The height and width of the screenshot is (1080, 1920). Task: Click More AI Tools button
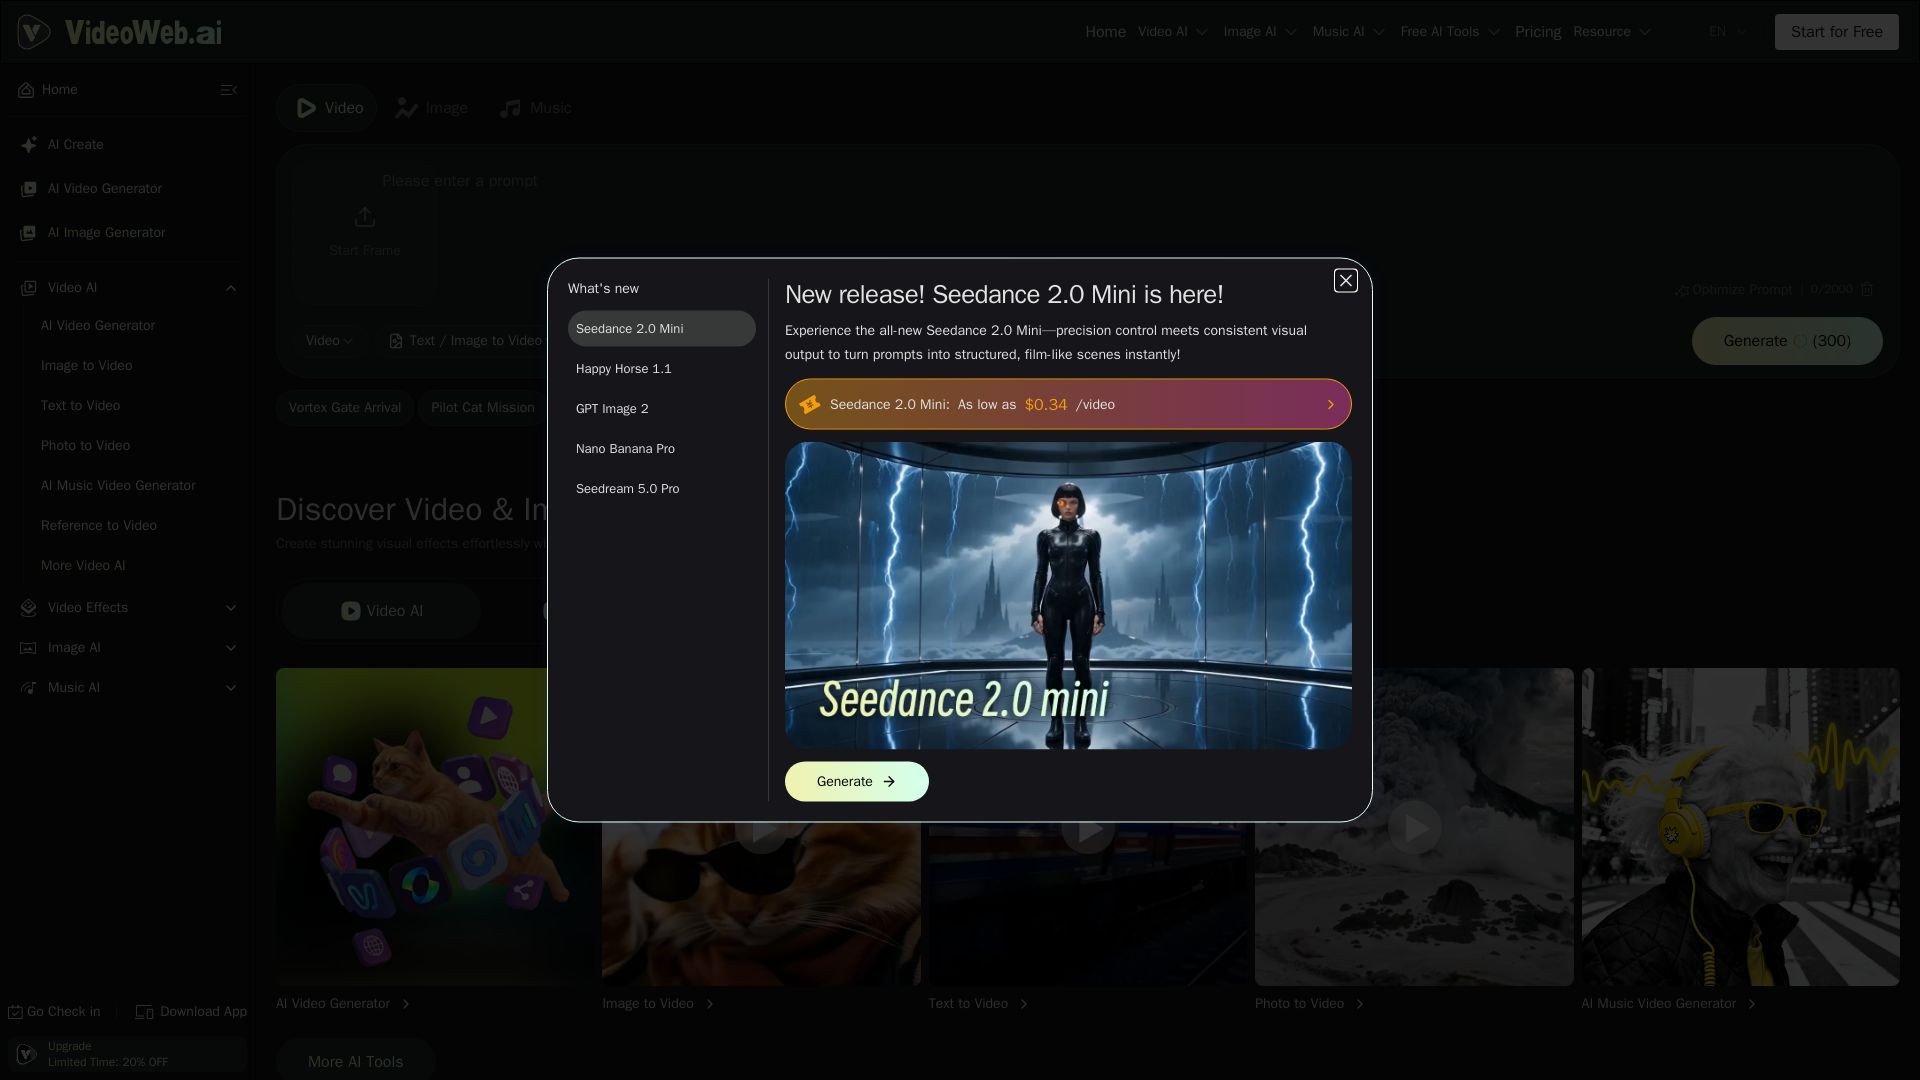pyautogui.click(x=355, y=1061)
